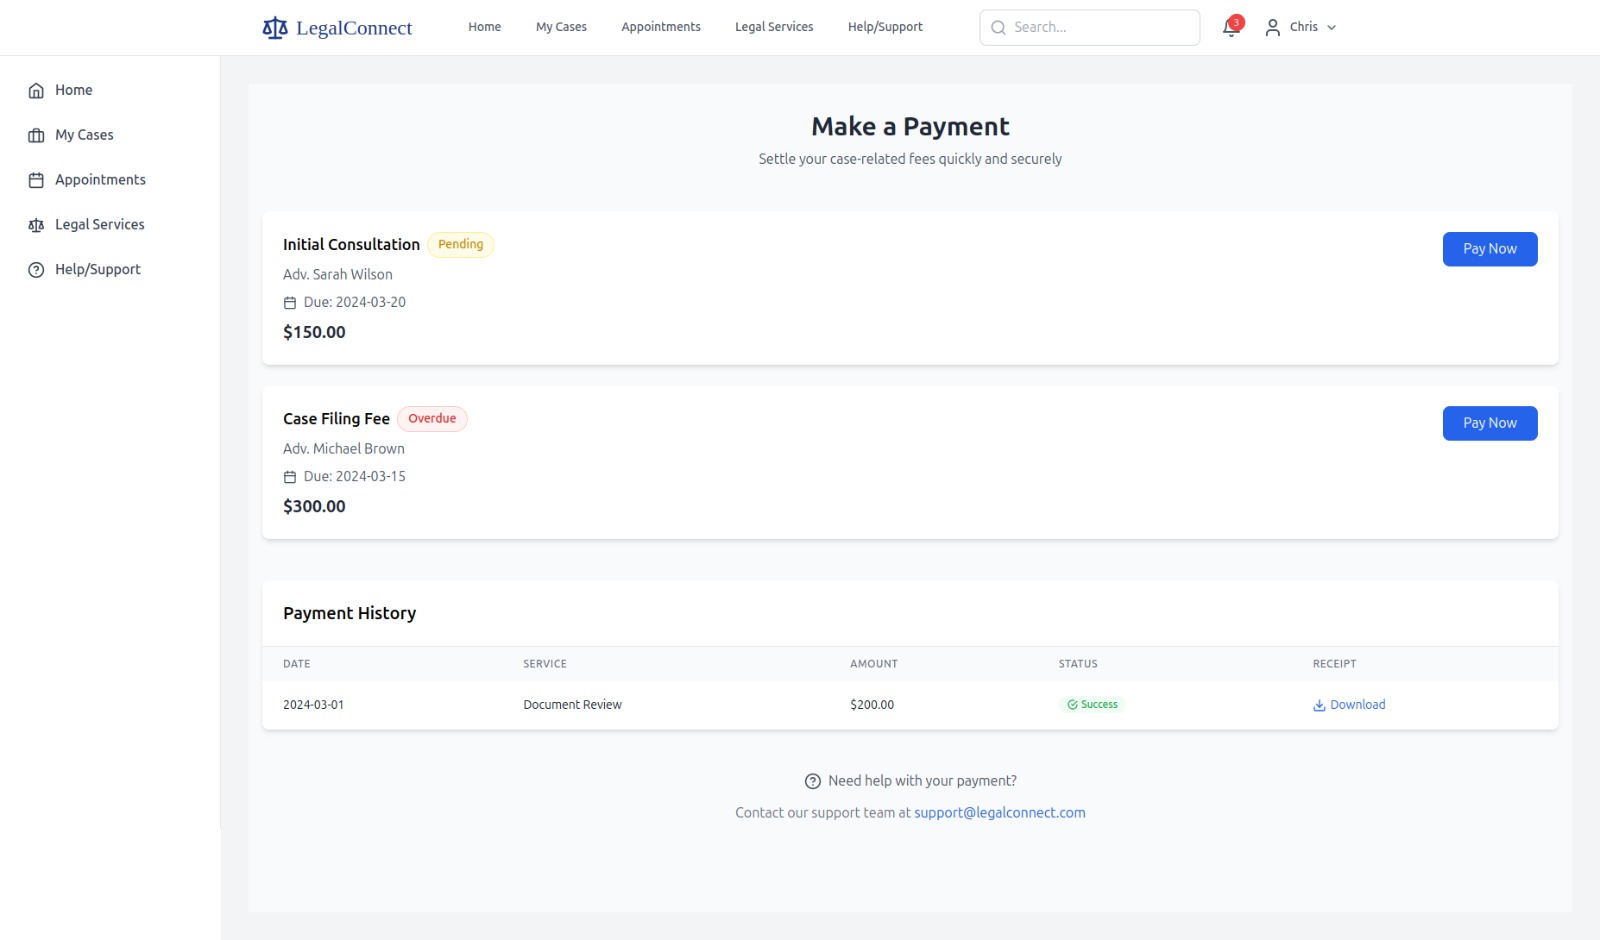Viewport: 1600px width, 940px height.
Task: Click the search magnifier icon
Action: click(x=998, y=28)
